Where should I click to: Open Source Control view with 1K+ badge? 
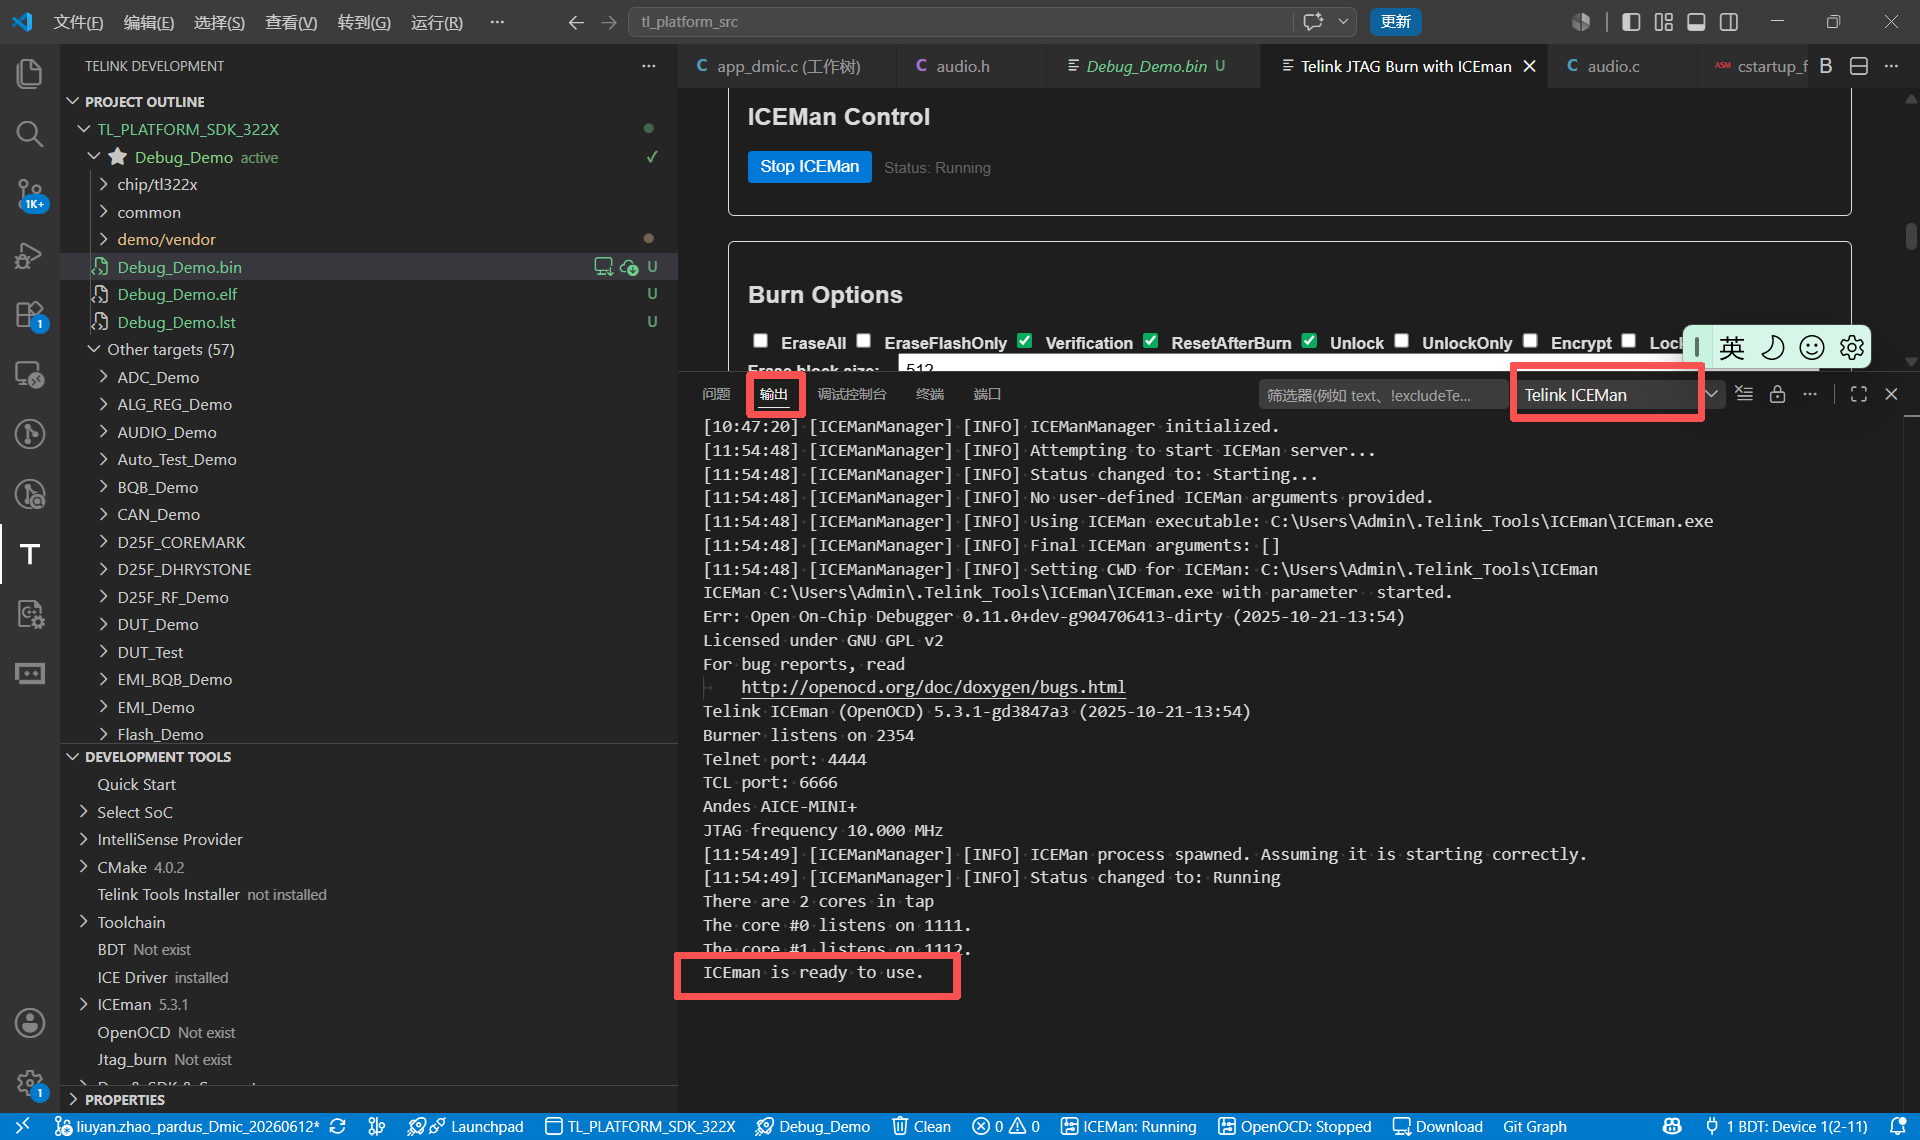pos(30,193)
